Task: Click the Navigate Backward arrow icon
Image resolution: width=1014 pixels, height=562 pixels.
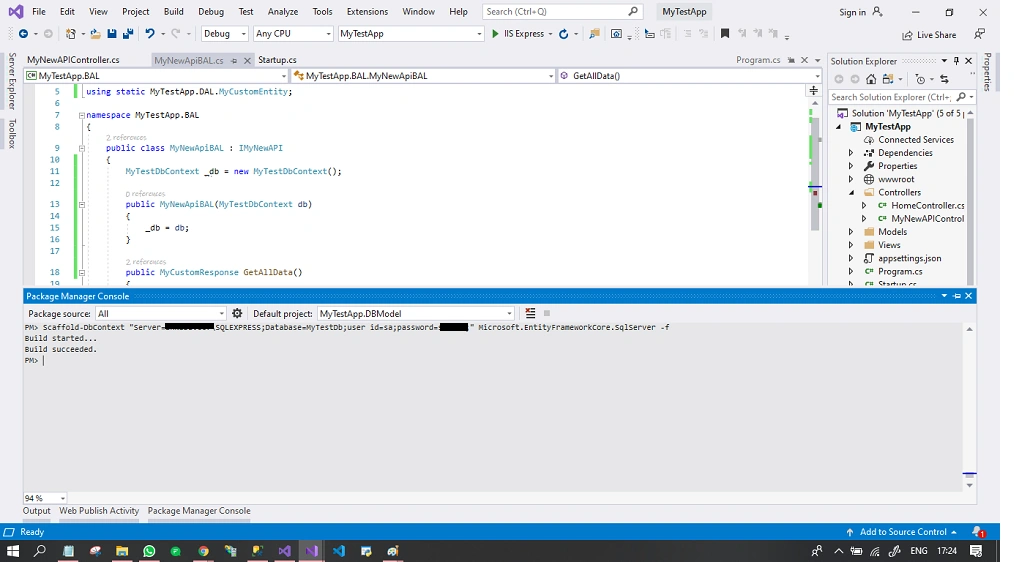Action: point(23,34)
